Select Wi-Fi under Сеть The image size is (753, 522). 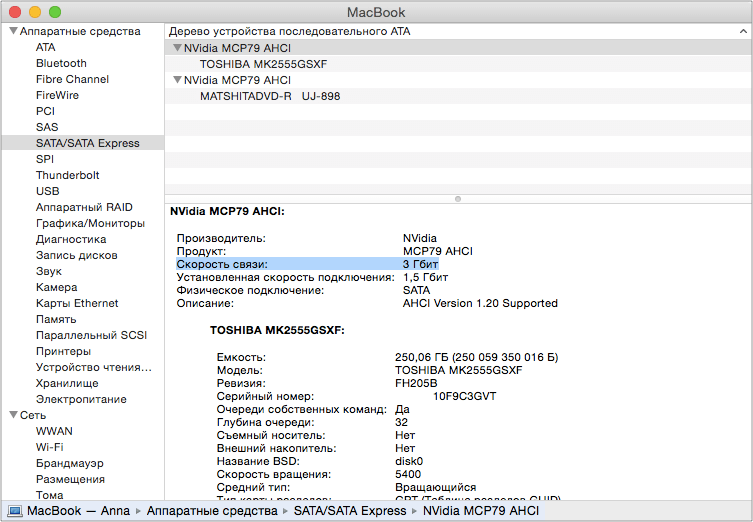(x=49, y=447)
